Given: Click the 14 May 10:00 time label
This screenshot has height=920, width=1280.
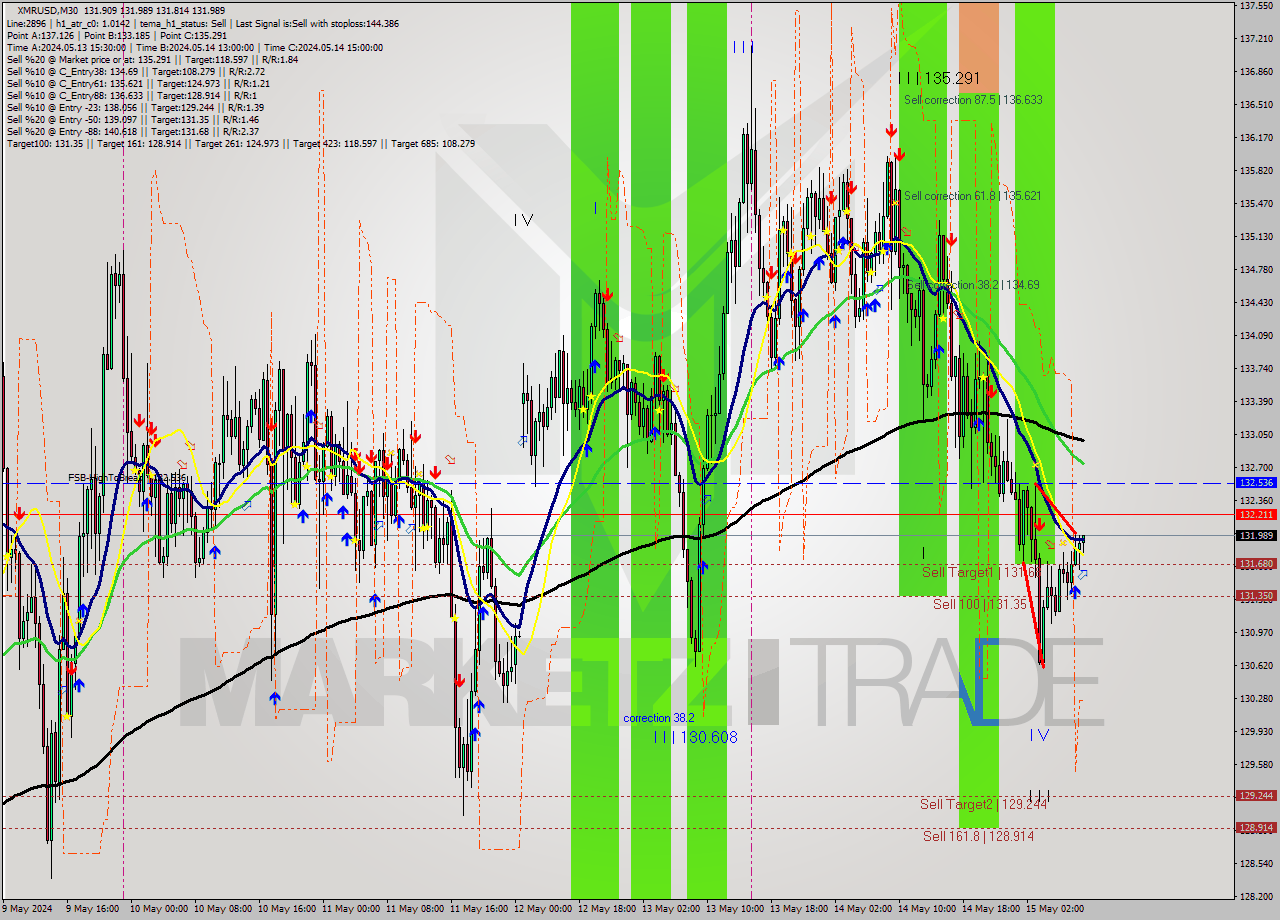Looking at the screenshot, I should tap(925, 909).
